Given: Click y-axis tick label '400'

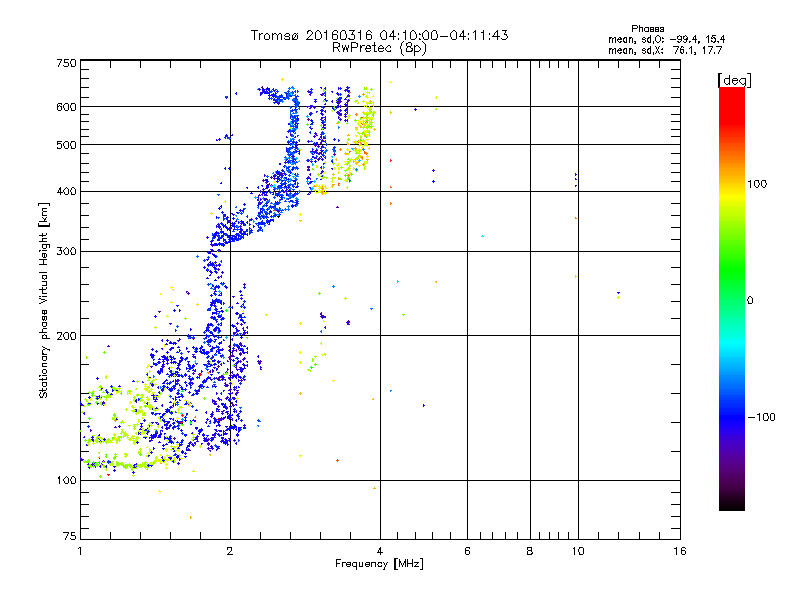Looking at the screenshot, I should tap(66, 191).
